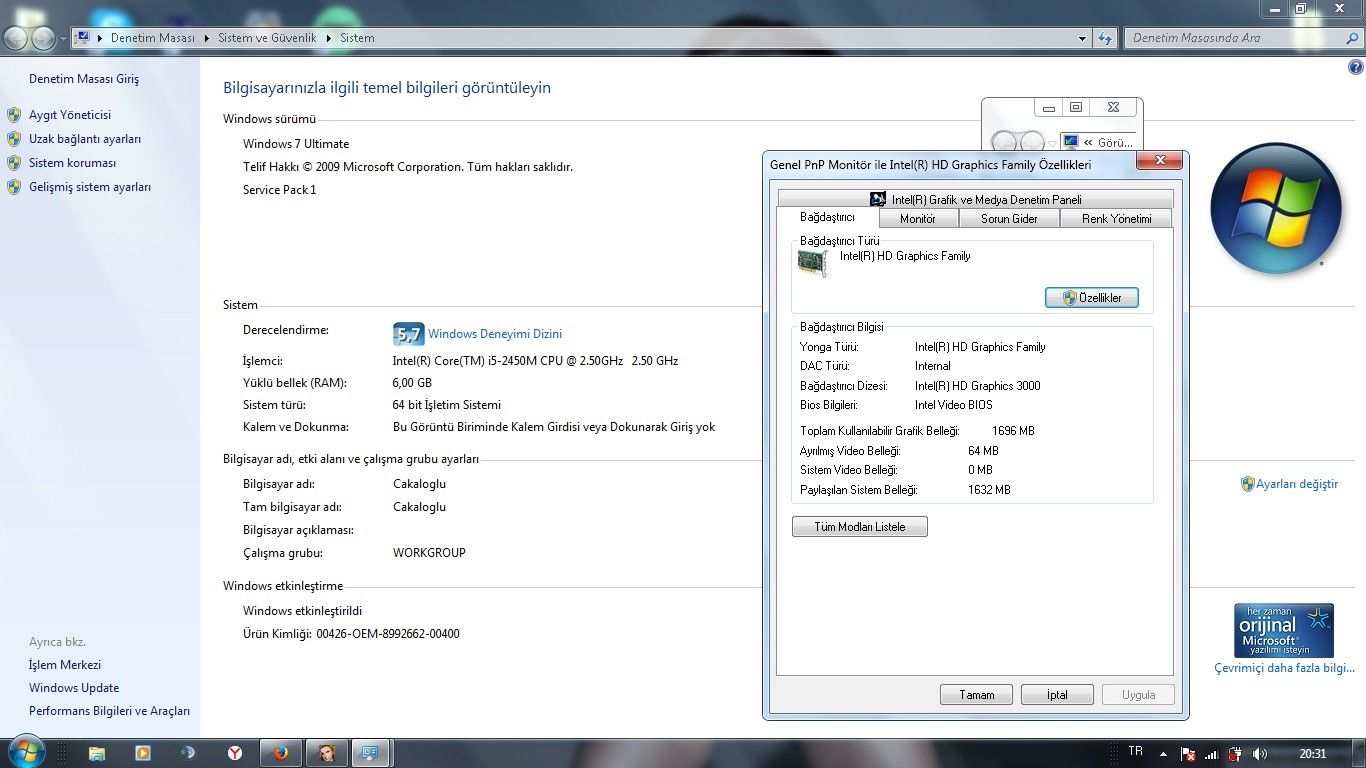Viewport: 1366px width, 768px height.
Task: Click the Tüm Modları Listele button
Action: (860, 526)
